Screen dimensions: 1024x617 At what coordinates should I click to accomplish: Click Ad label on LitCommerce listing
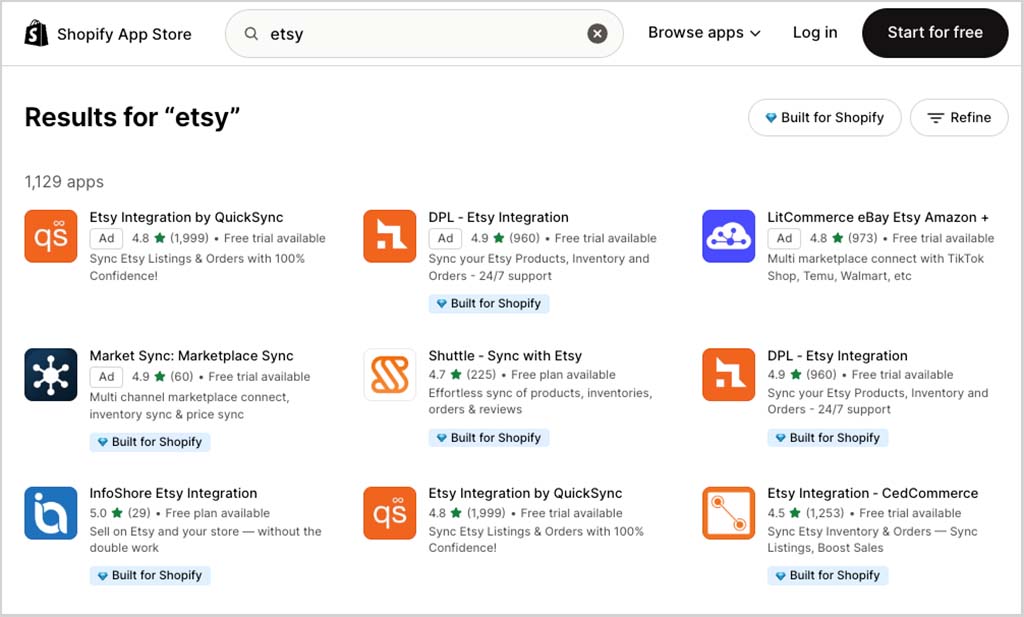[784, 238]
